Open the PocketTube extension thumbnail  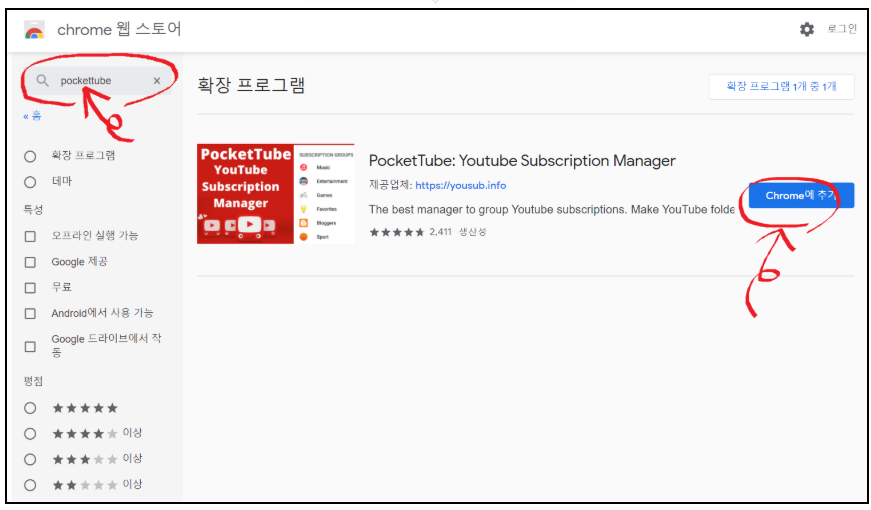(276, 193)
